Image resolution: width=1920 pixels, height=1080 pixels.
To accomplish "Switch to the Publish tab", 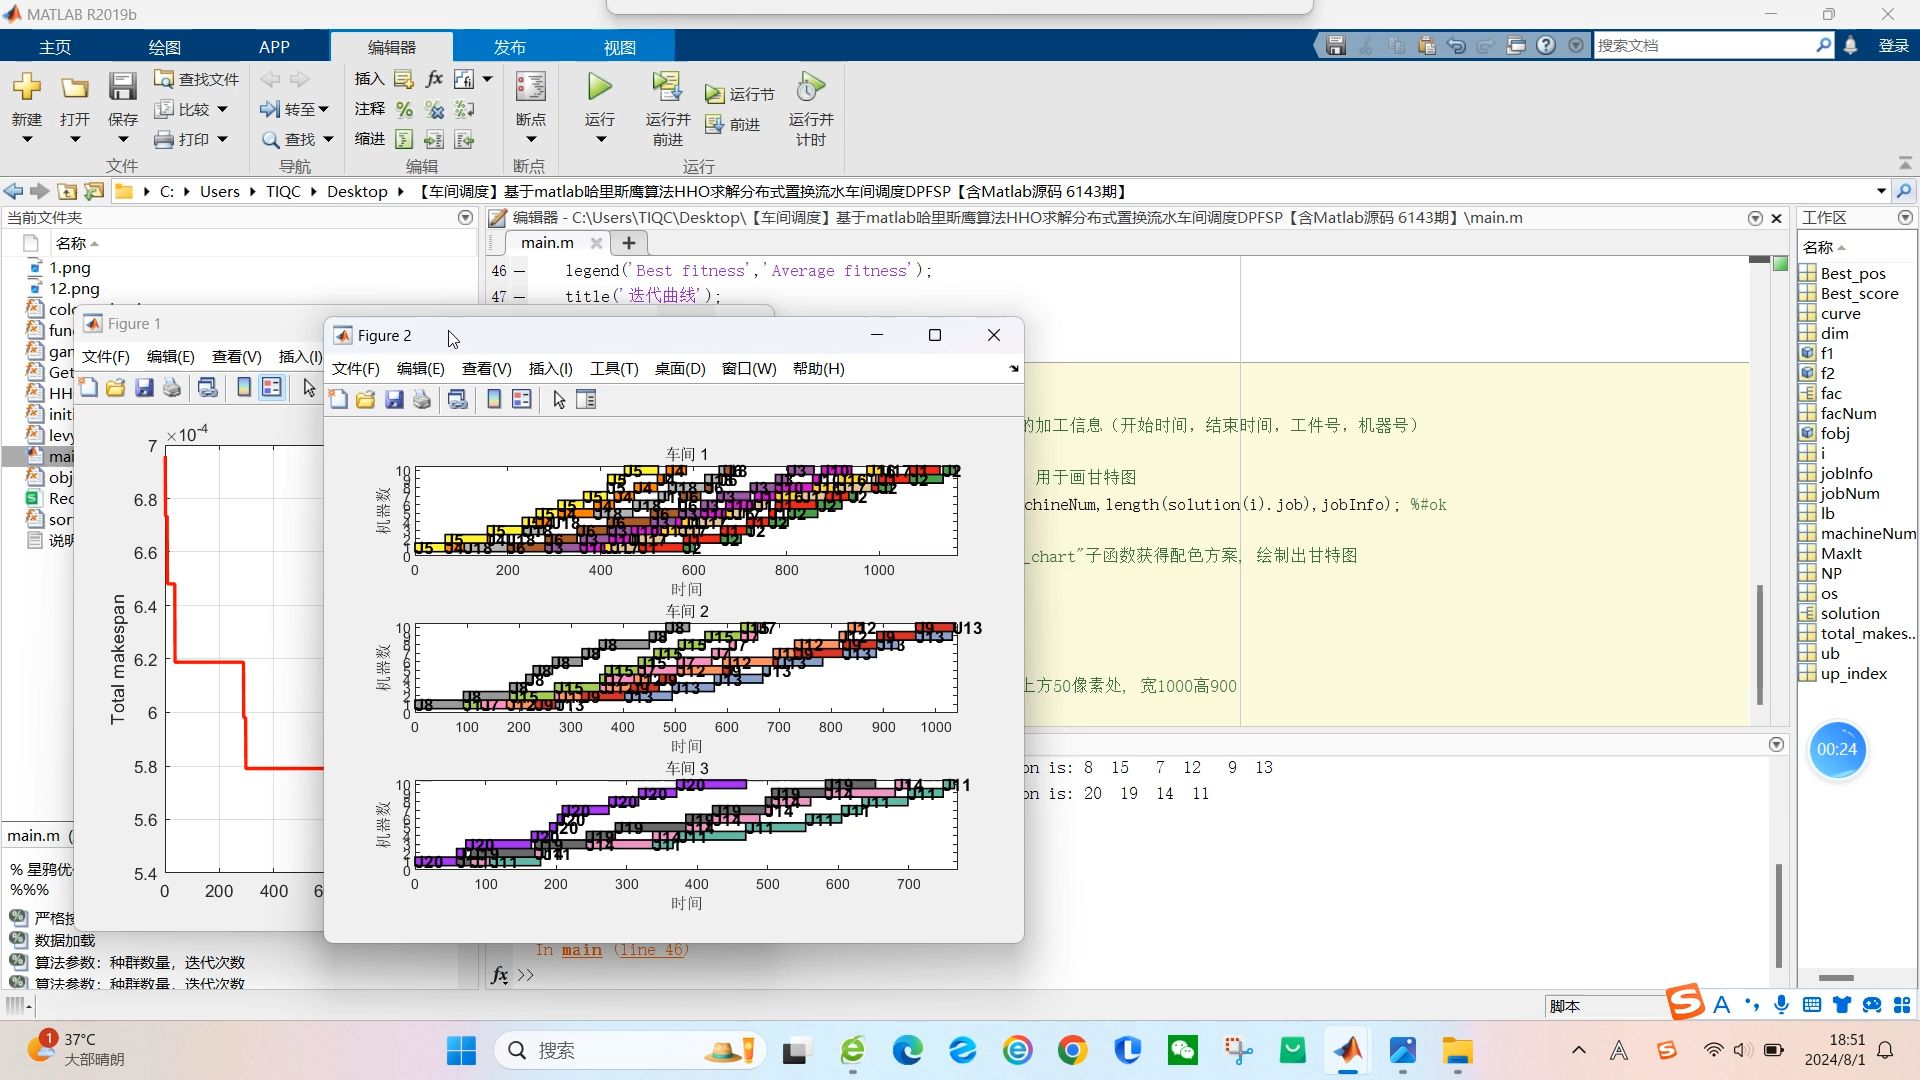I will [x=510, y=47].
